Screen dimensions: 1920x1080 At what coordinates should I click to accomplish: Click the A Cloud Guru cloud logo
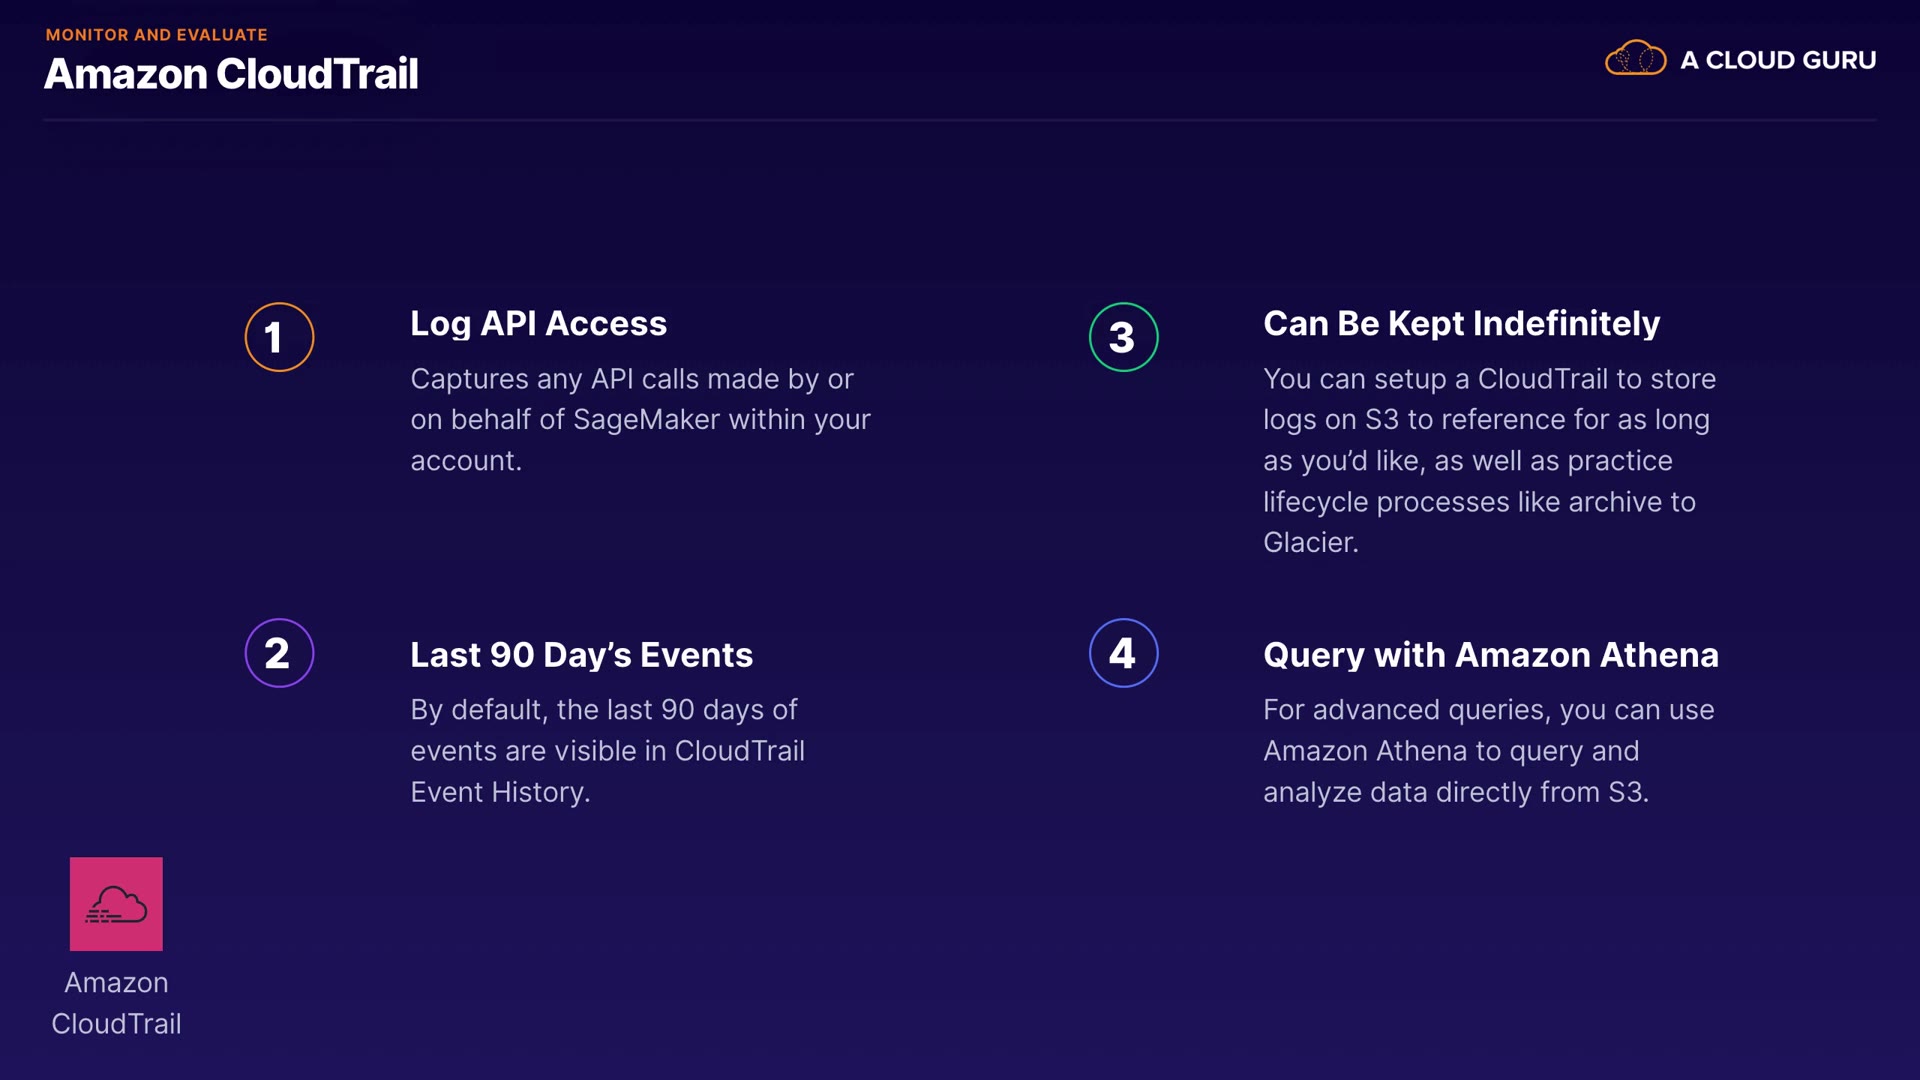(1635, 59)
